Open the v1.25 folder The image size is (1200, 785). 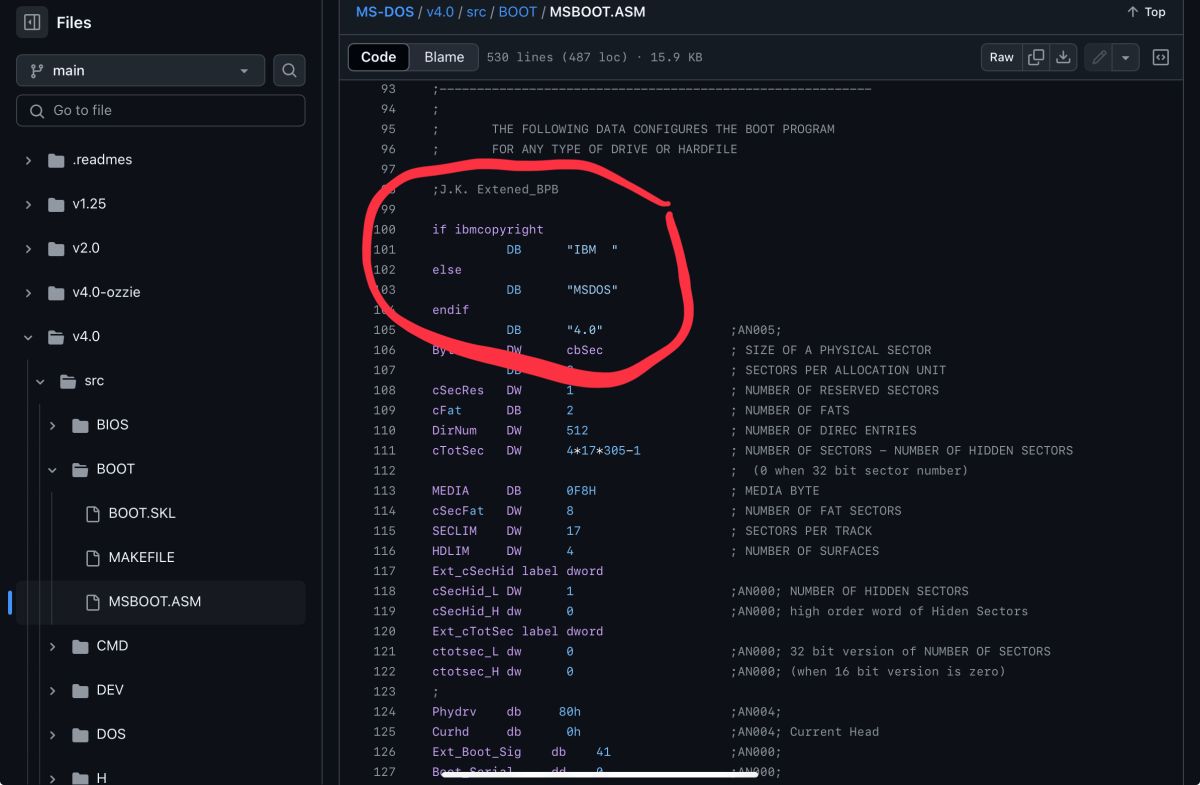click(x=89, y=204)
